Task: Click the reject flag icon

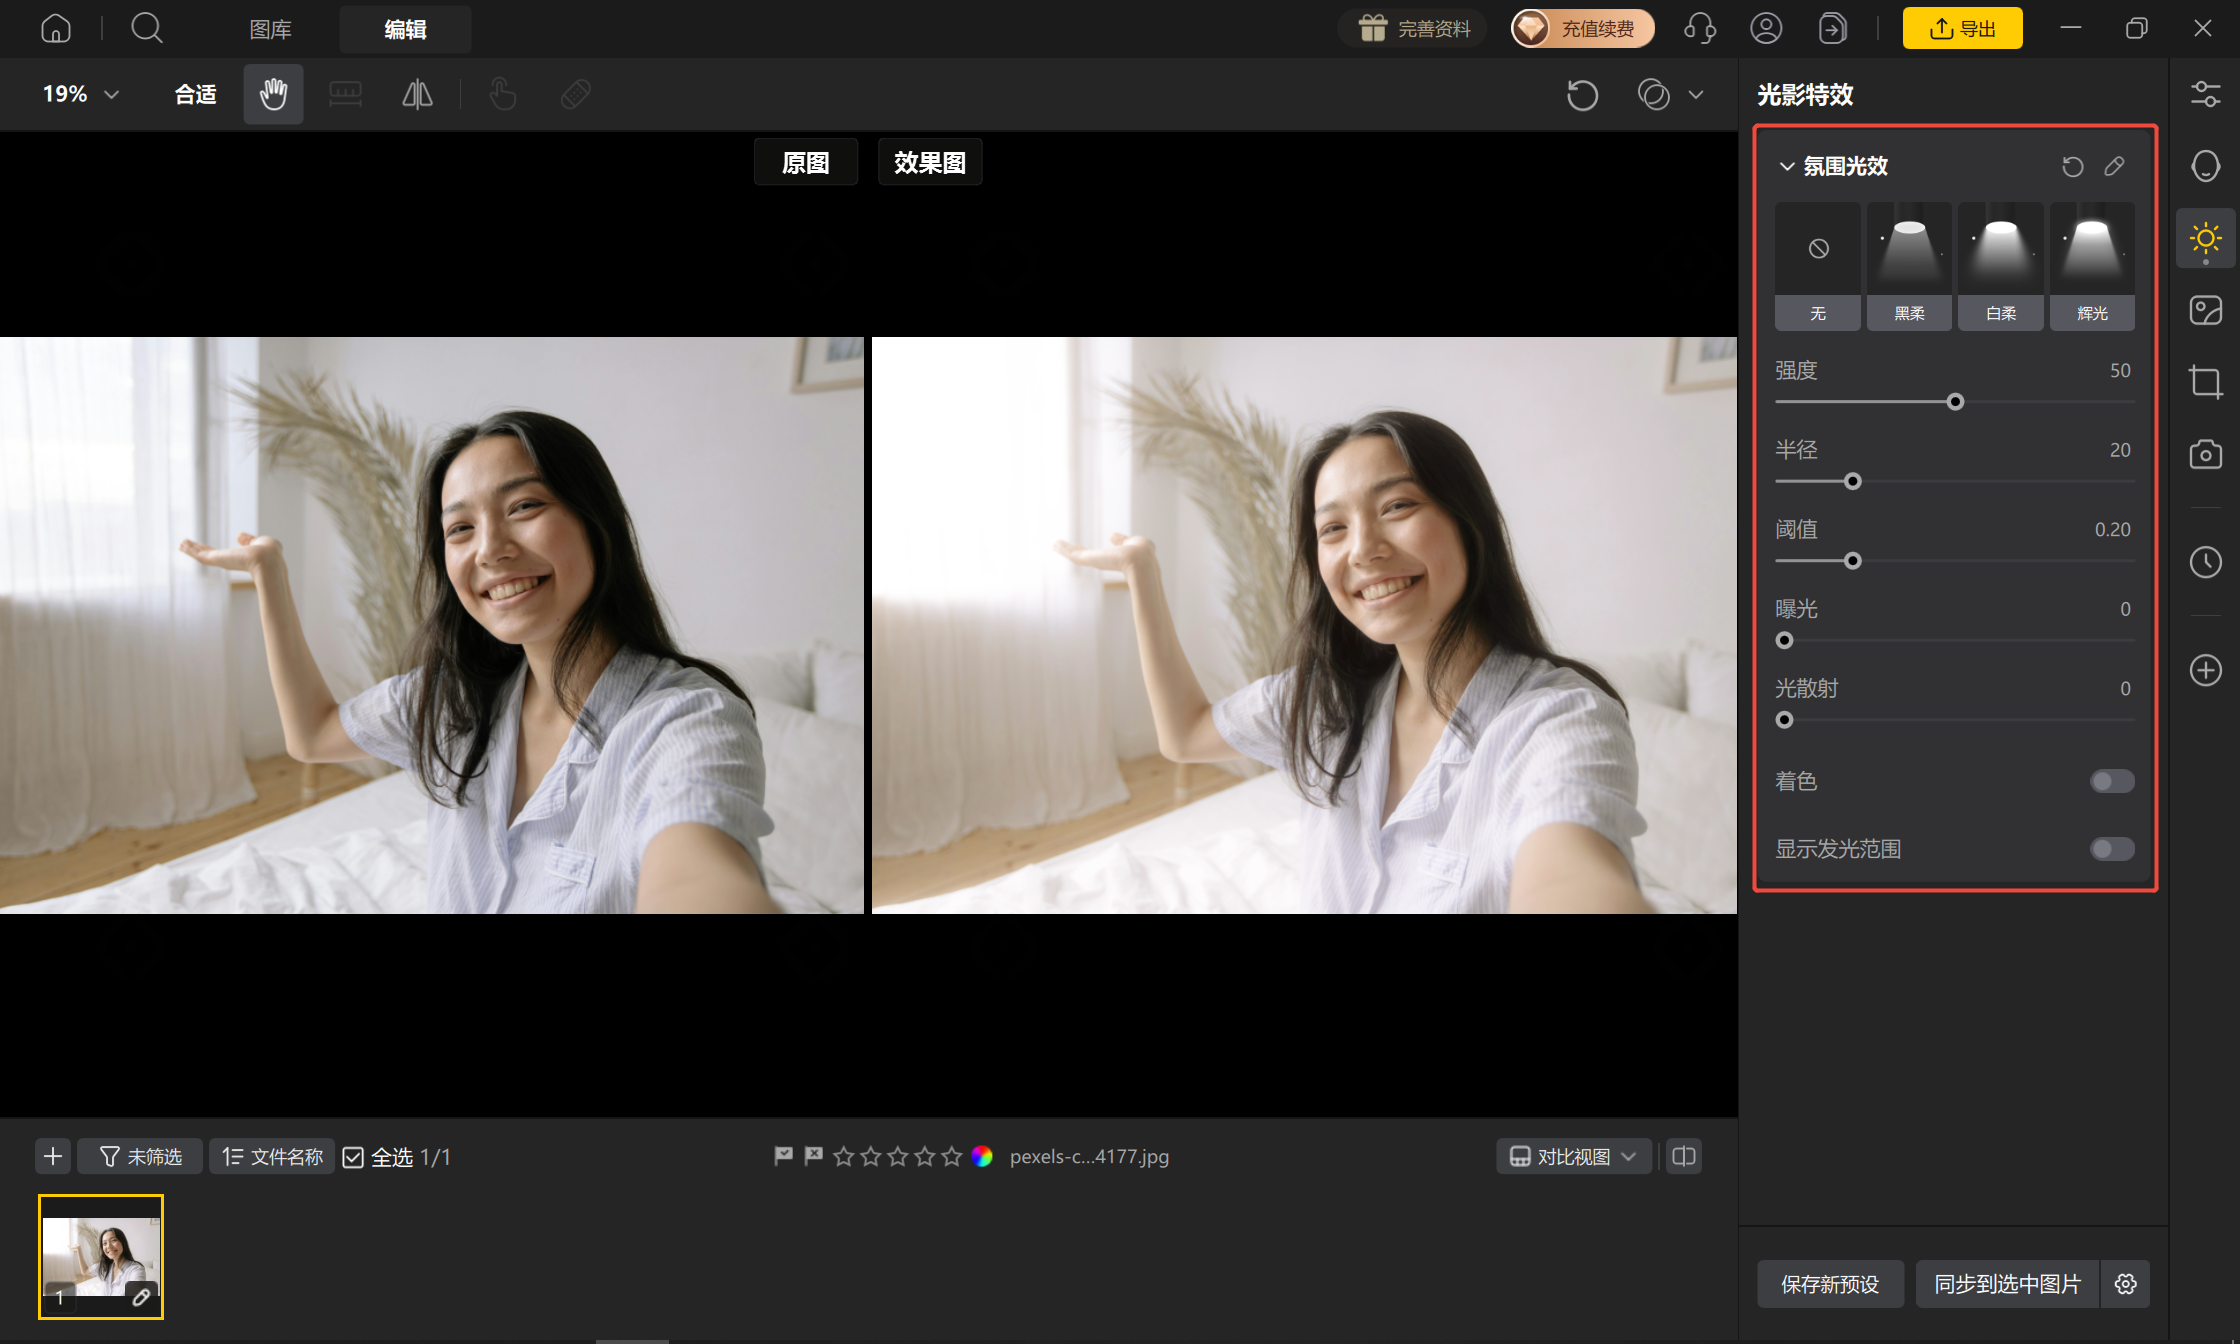Action: (x=813, y=1156)
